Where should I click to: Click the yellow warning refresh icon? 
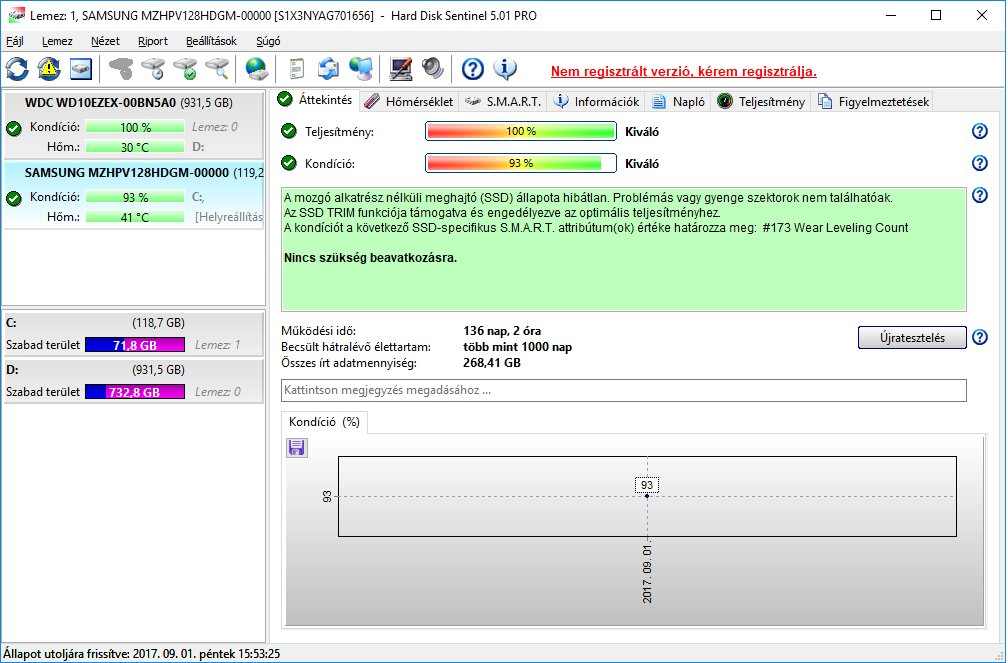tap(49, 69)
